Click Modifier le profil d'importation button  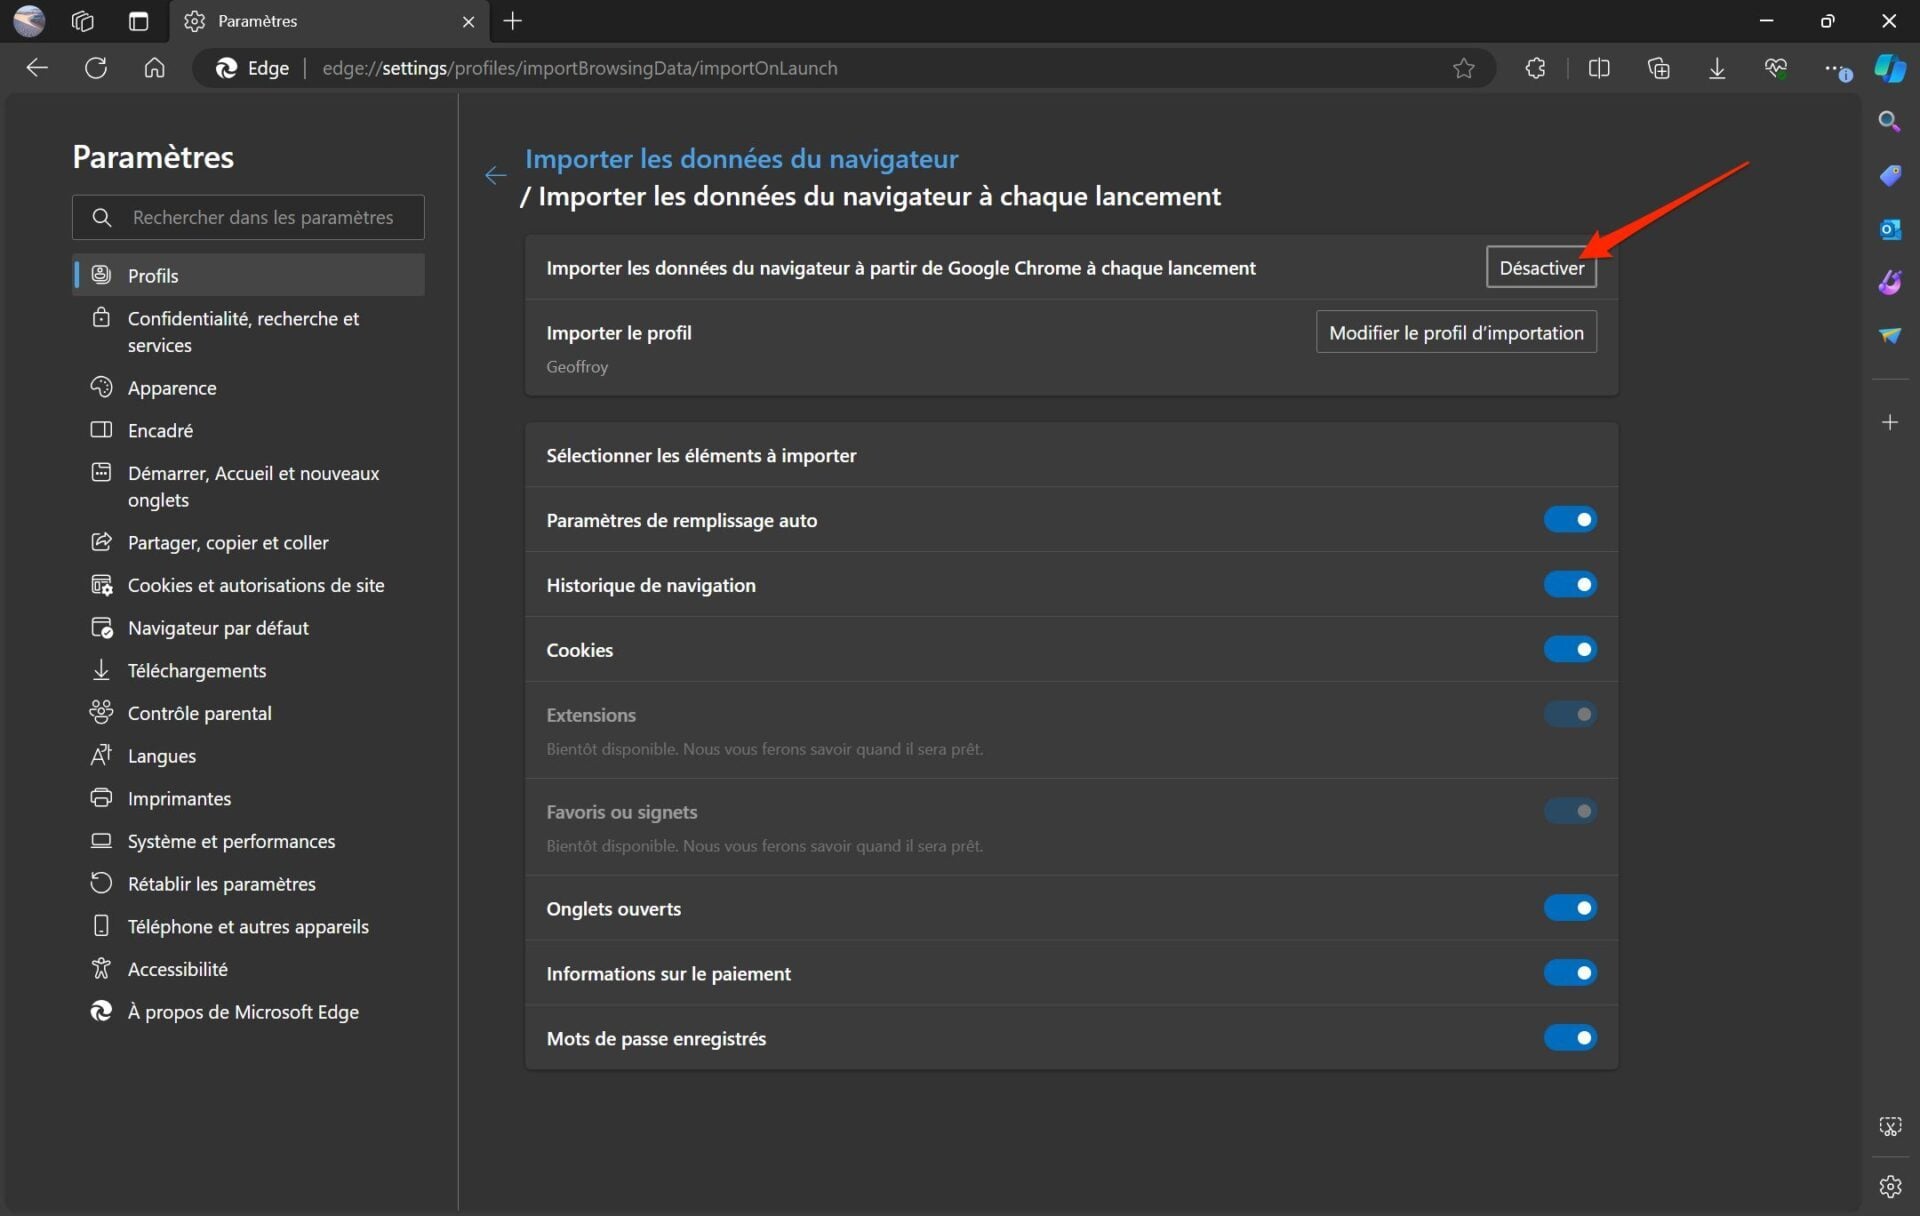pos(1455,333)
